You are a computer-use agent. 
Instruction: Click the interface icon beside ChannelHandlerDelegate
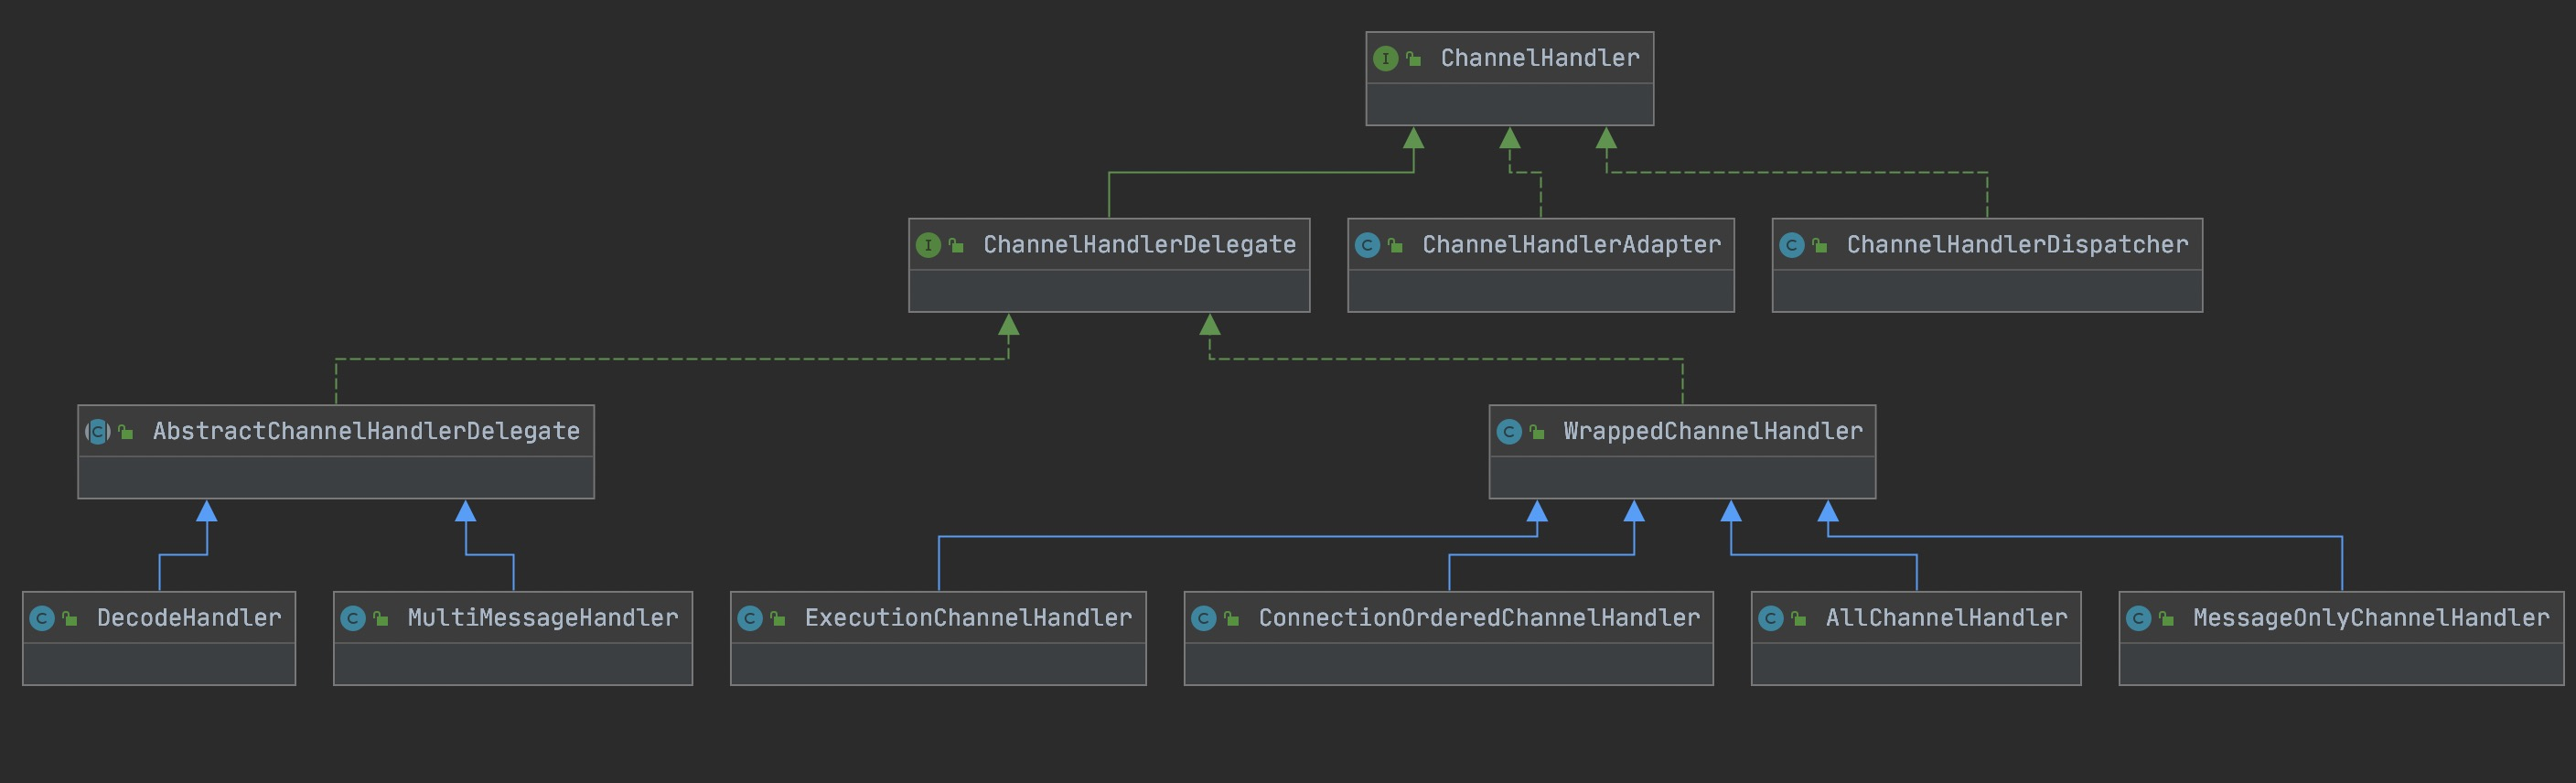pos(928,245)
